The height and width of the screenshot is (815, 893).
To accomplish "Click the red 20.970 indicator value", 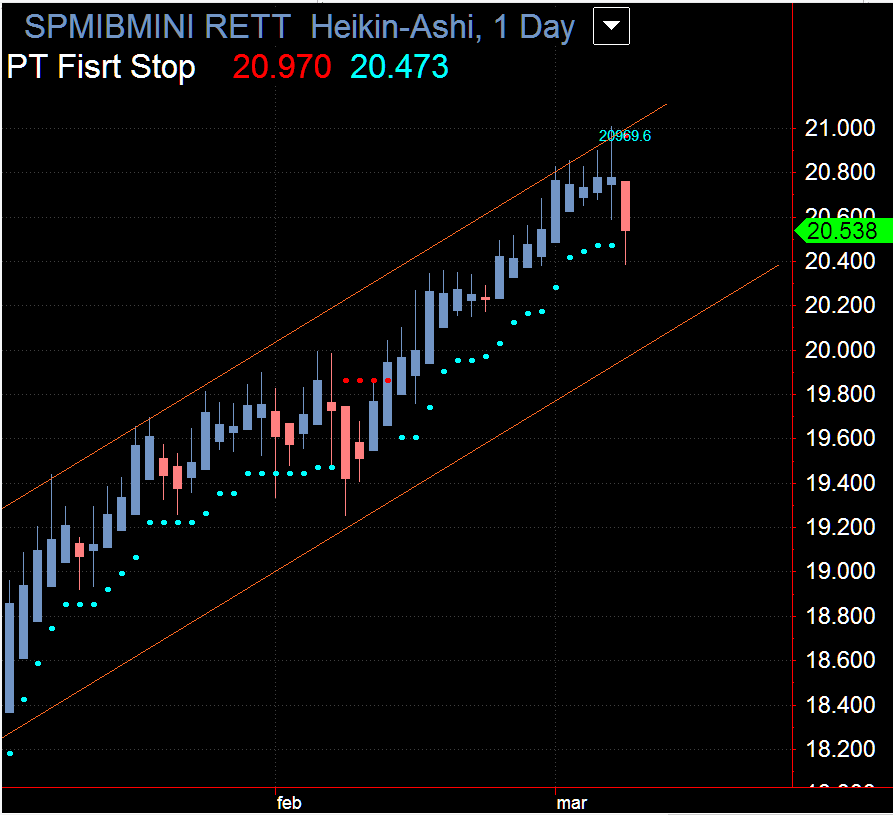I will coord(282,67).
